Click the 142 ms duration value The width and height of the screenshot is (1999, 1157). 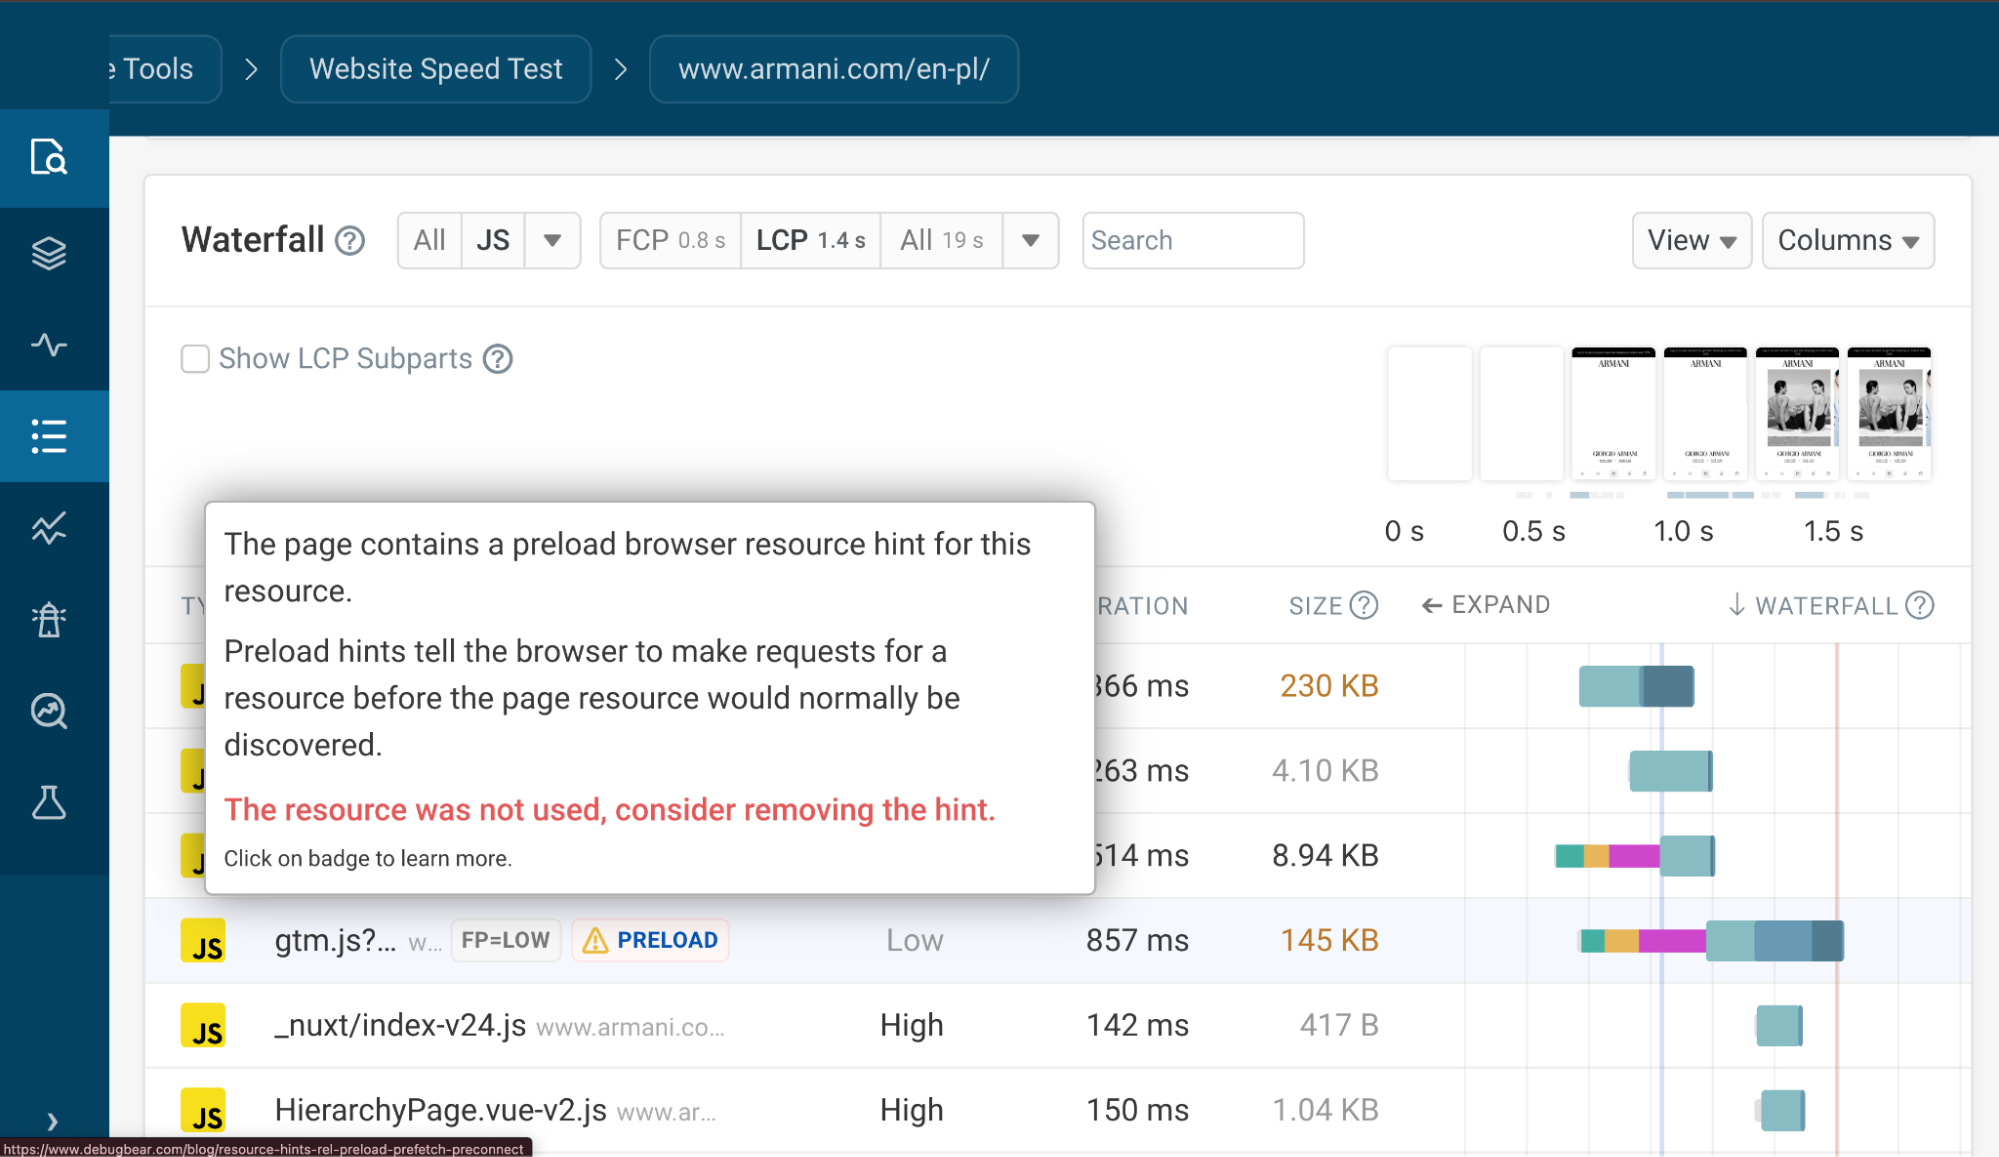pyautogui.click(x=1137, y=1025)
